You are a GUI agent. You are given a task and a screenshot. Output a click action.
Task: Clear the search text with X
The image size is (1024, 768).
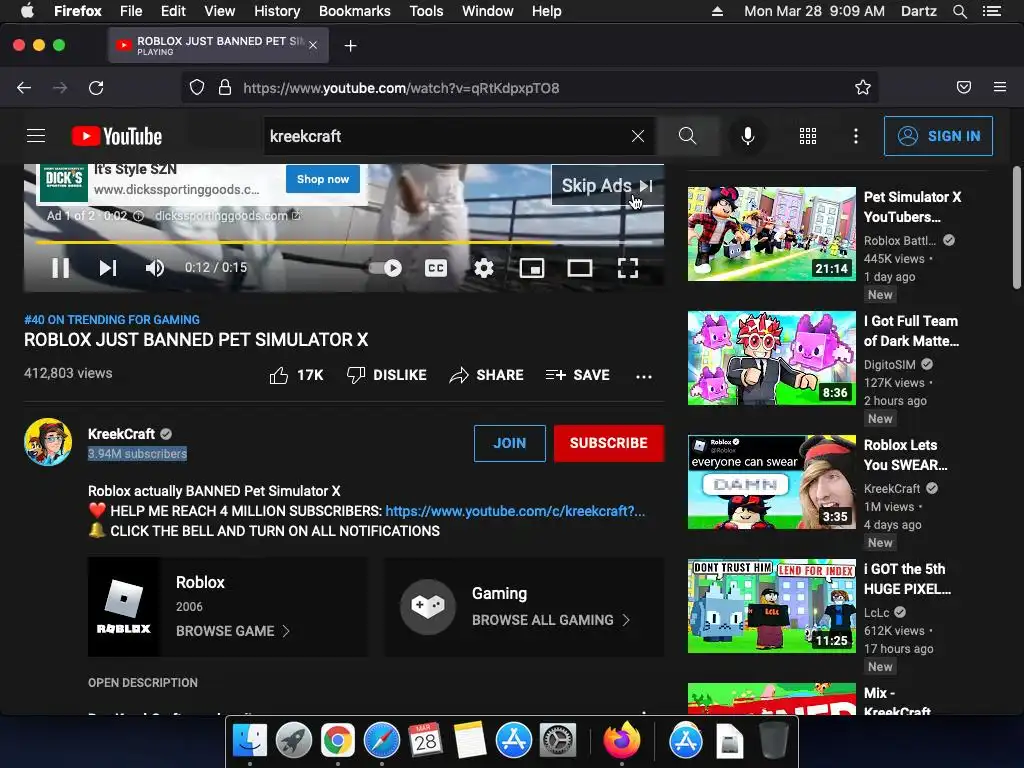[x=638, y=136]
